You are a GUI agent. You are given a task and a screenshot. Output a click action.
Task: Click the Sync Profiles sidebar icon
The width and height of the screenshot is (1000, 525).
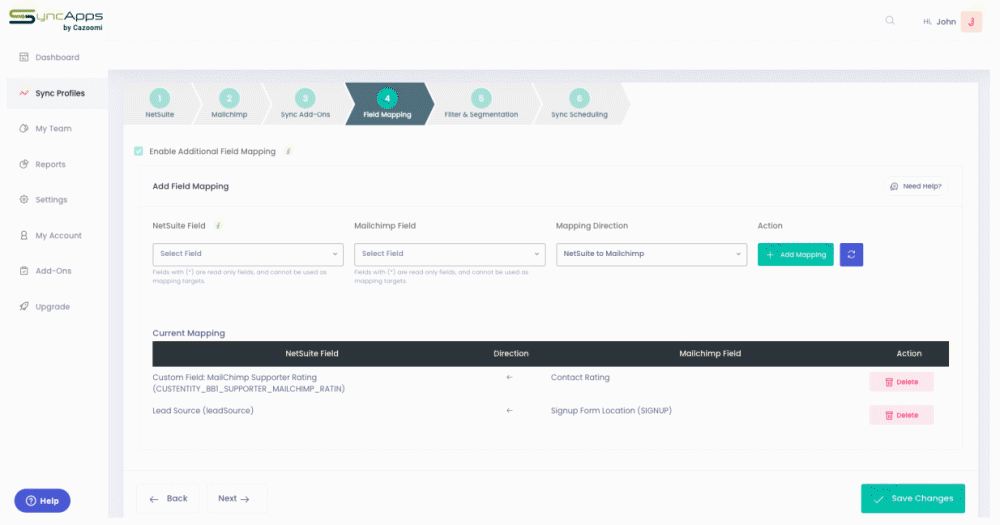24,93
